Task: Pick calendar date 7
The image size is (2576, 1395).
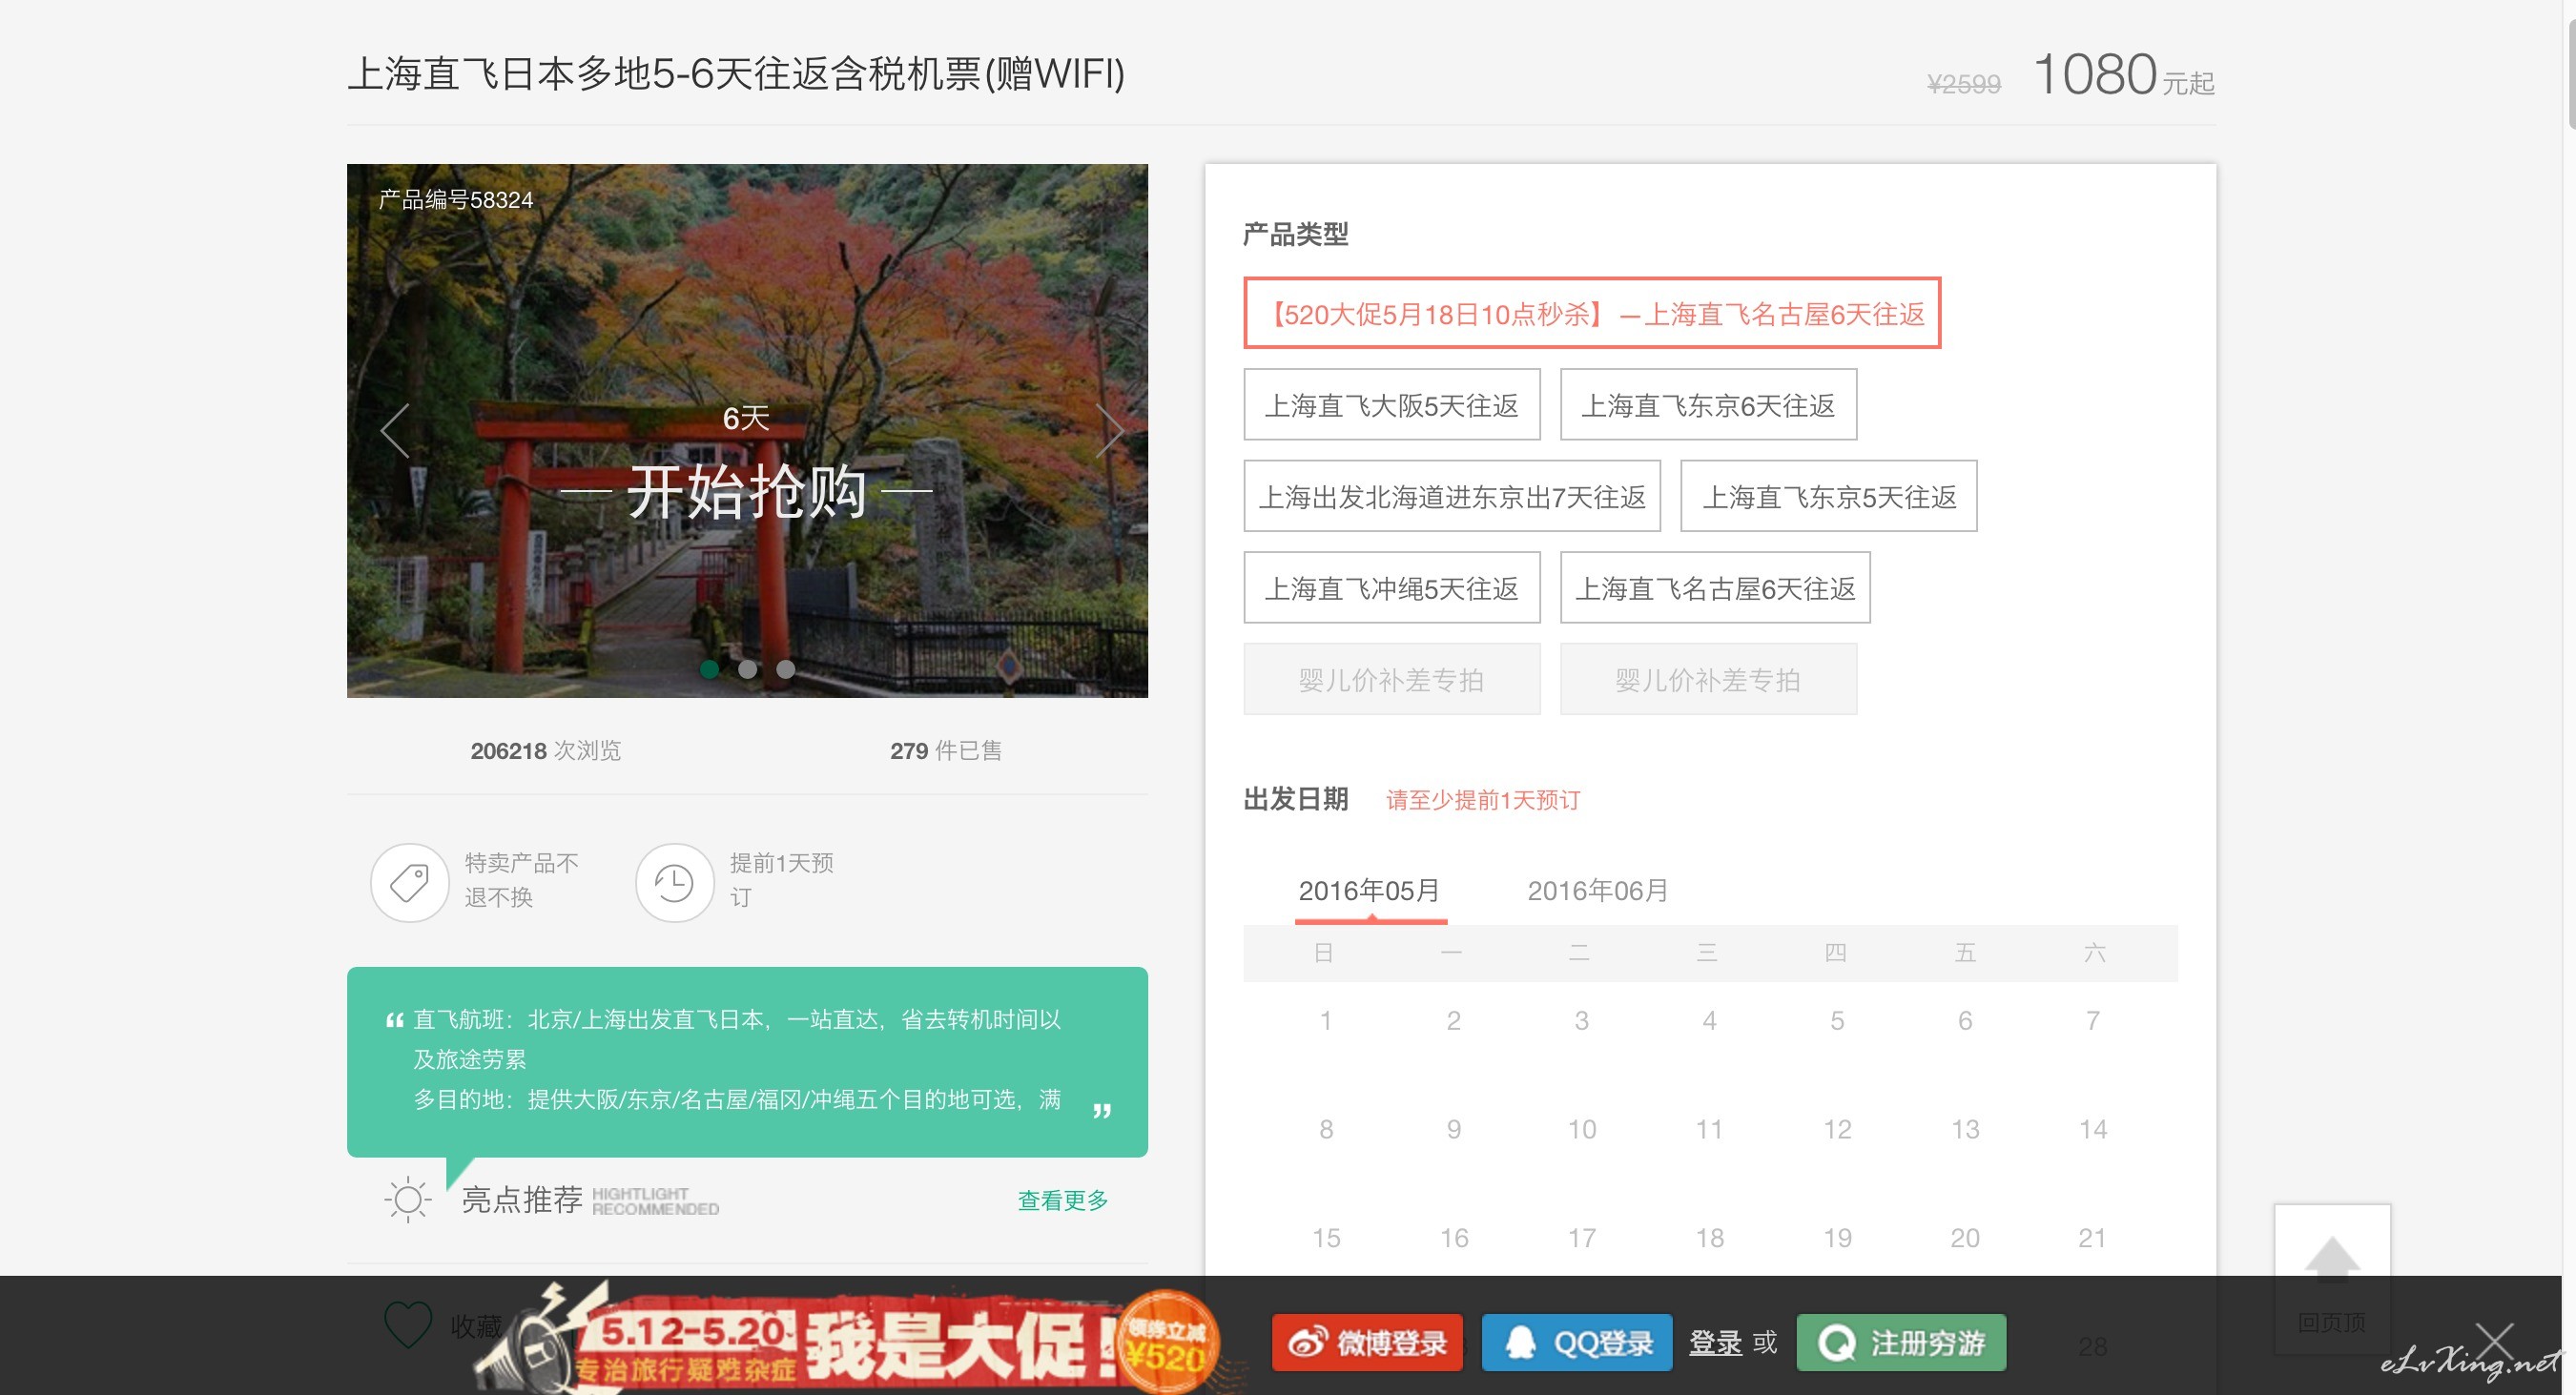Action: (x=2093, y=1020)
